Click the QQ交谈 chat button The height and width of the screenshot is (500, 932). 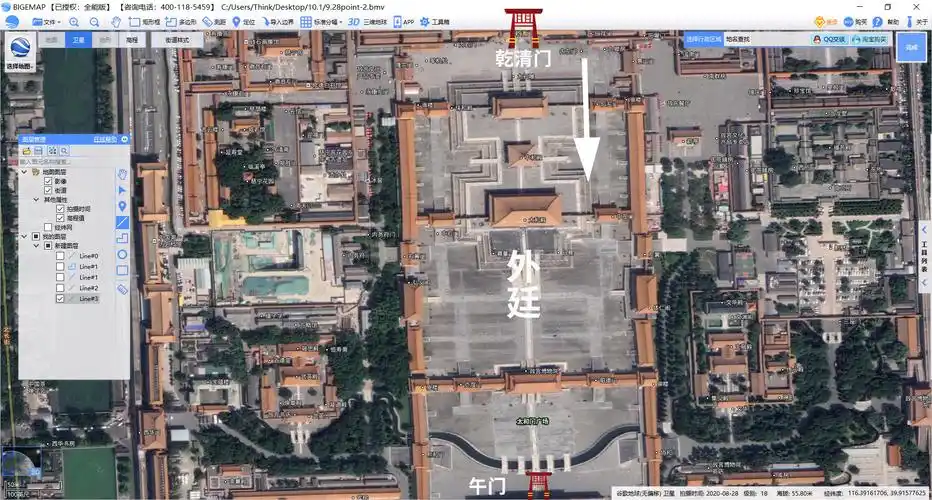pos(829,40)
